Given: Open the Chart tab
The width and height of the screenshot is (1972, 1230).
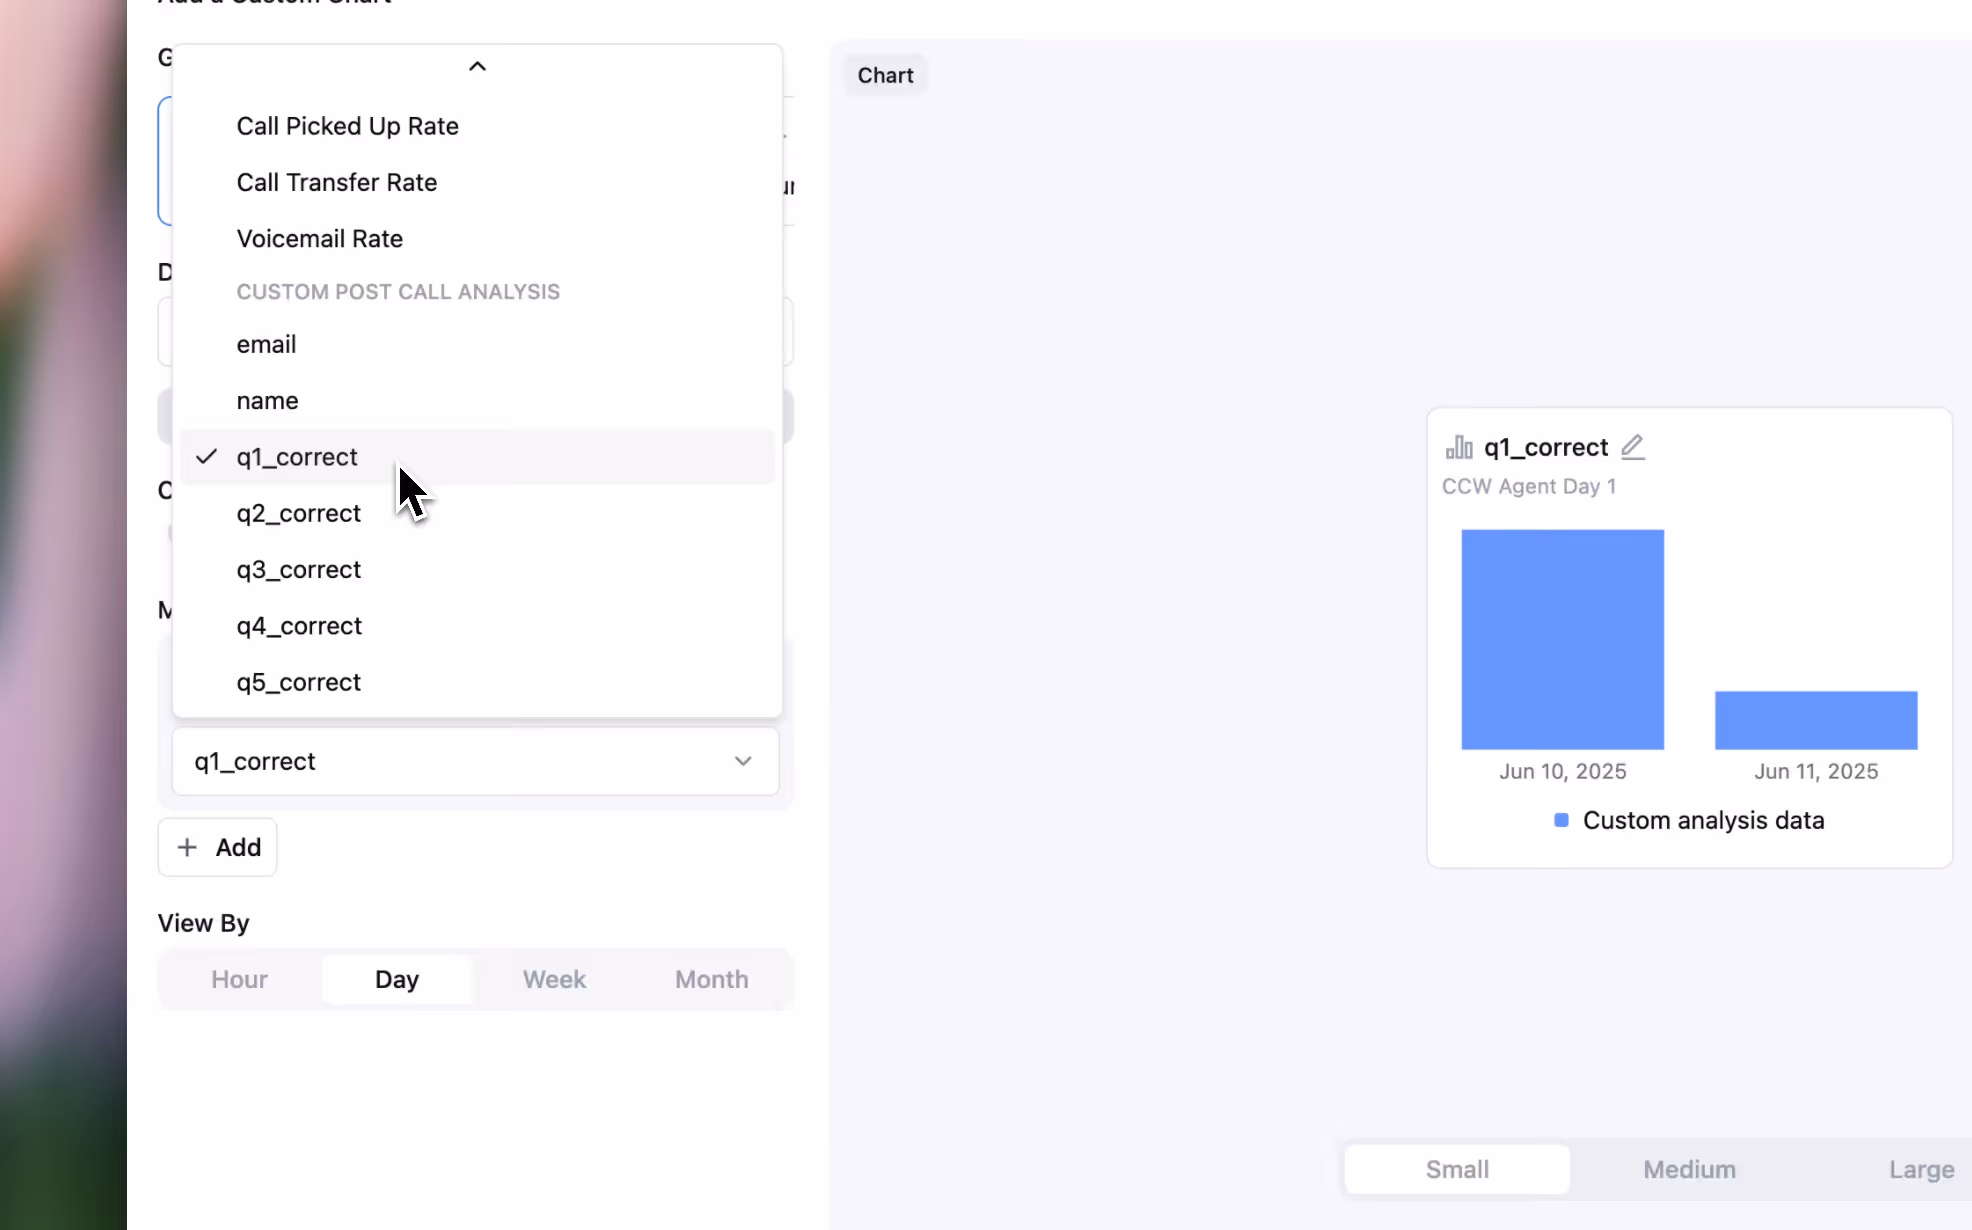Looking at the screenshot, I should tap(885, 75).
